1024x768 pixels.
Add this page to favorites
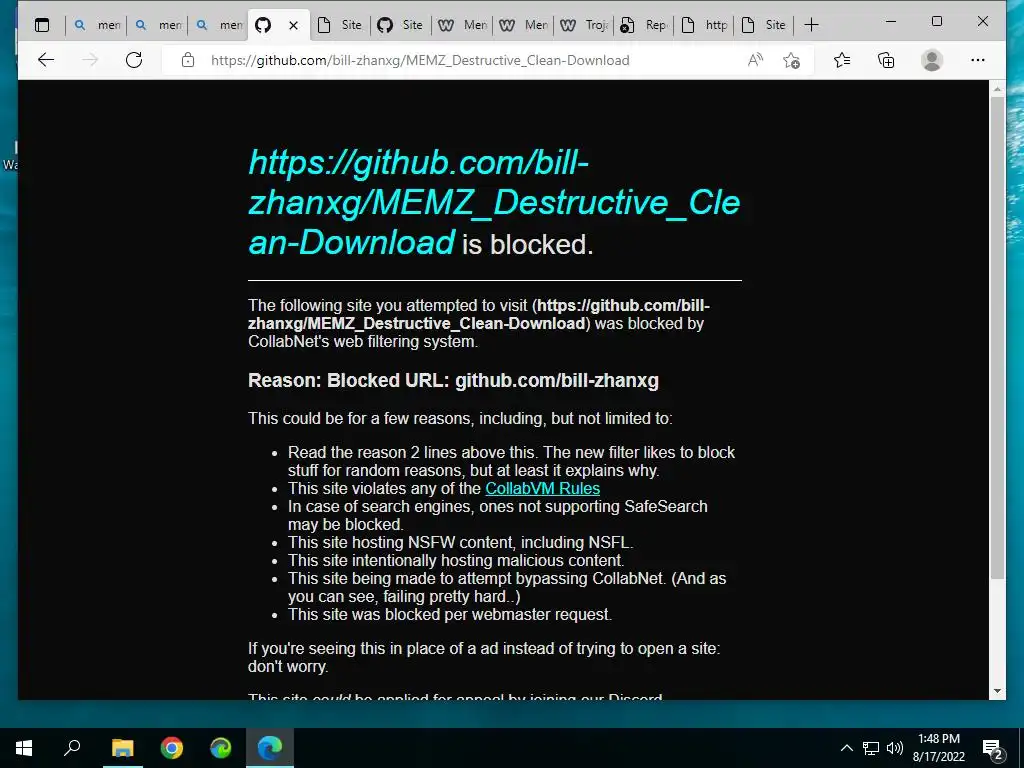tap(792, 60)
